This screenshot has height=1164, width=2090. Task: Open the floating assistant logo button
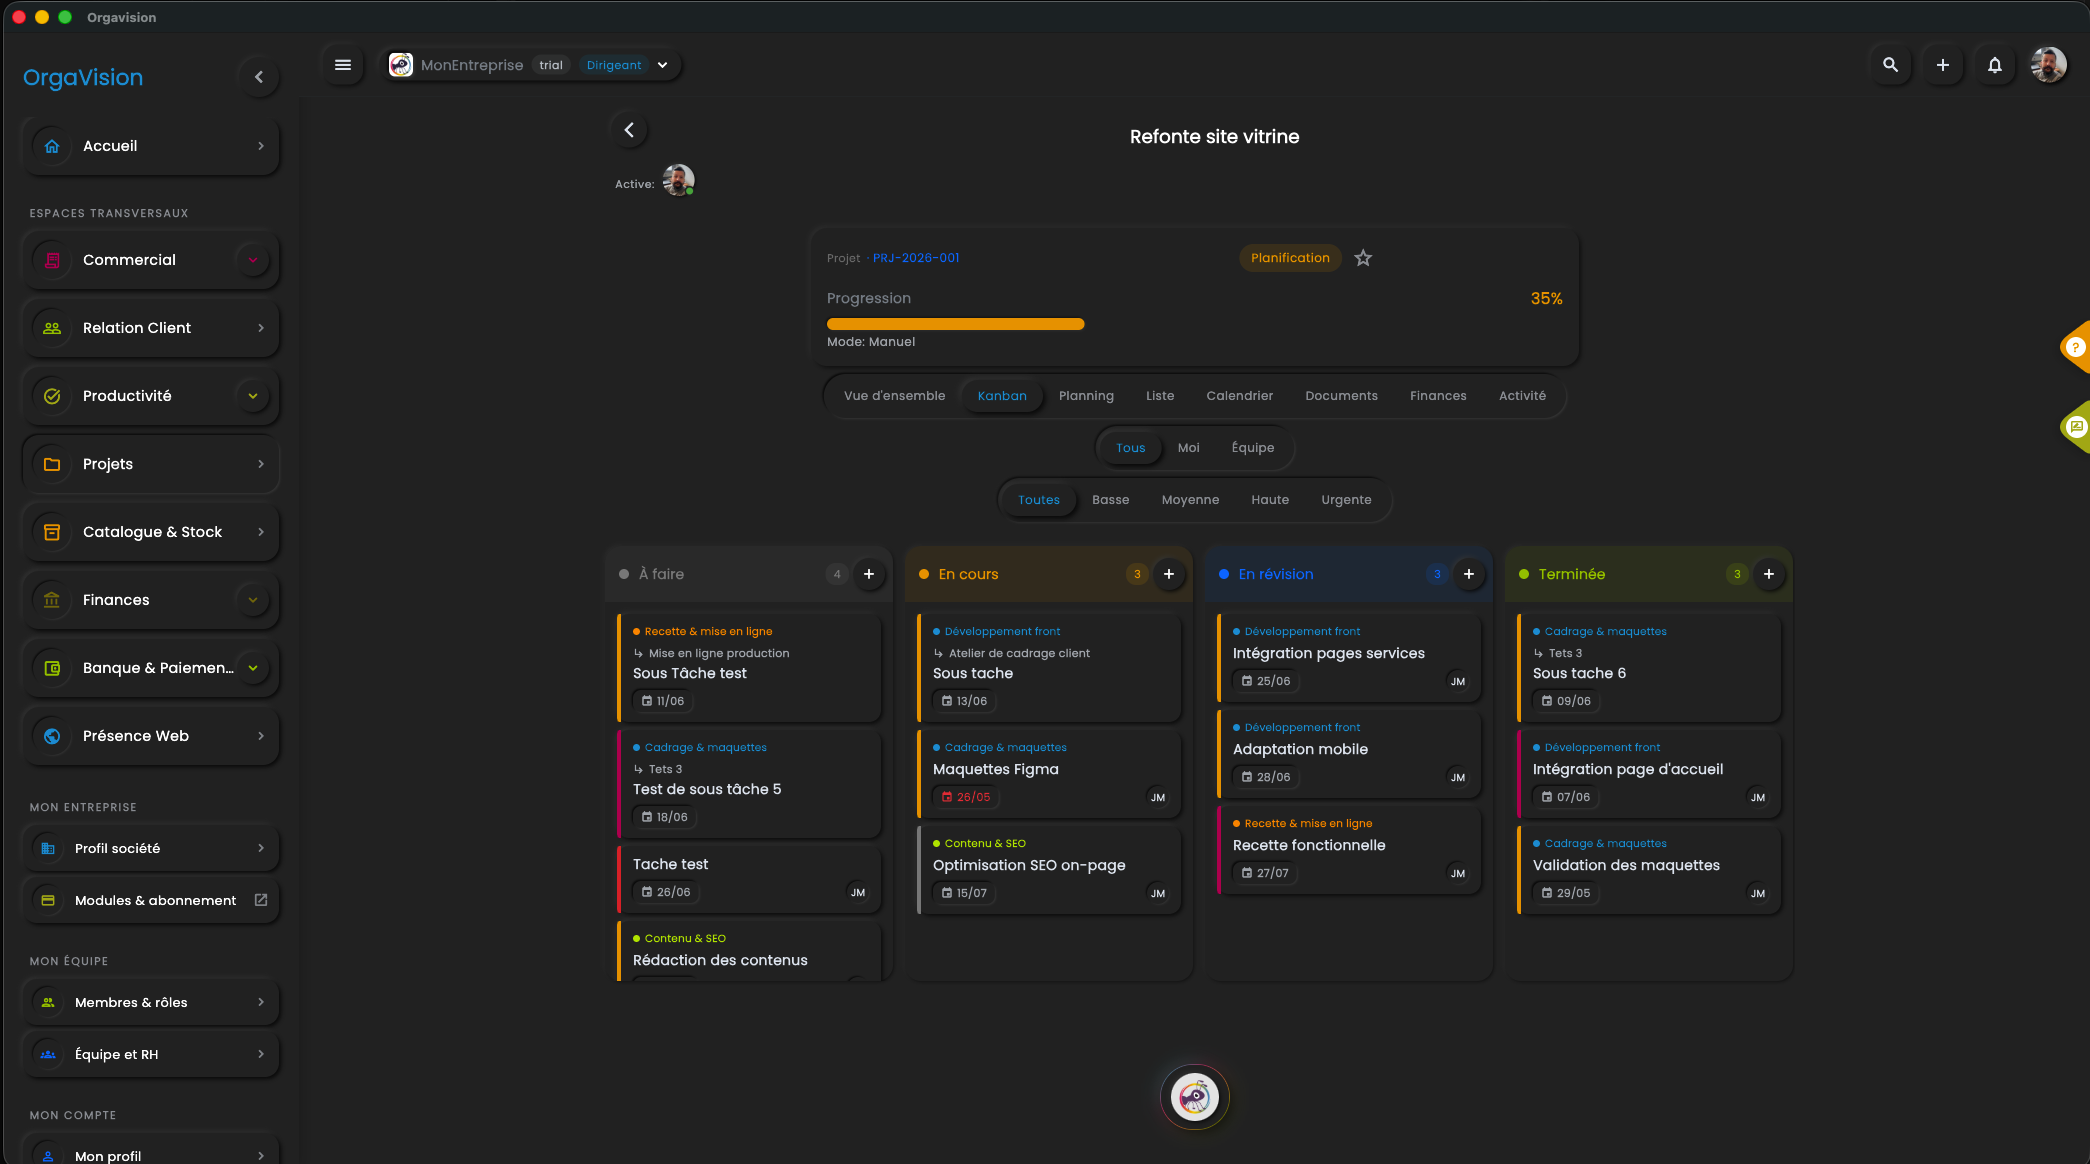[1194, 1097]
